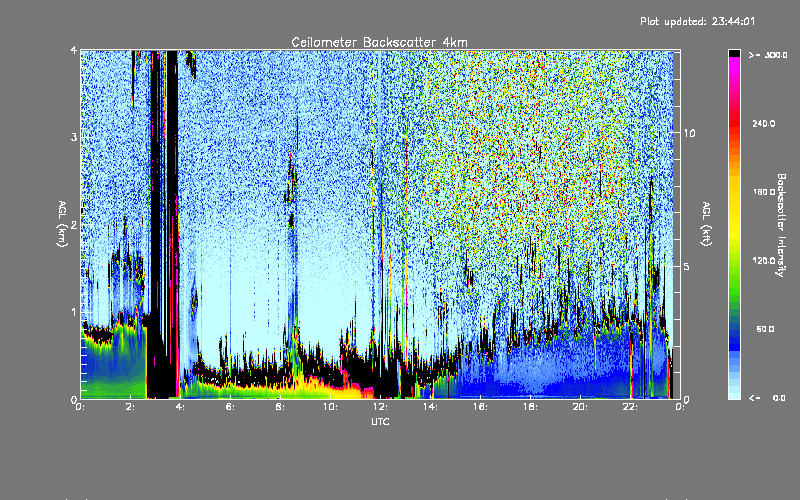Screen dimensions: 800x500
Task: Pick the black segment atop the colorbar
Action: click(x=734, y=53)
